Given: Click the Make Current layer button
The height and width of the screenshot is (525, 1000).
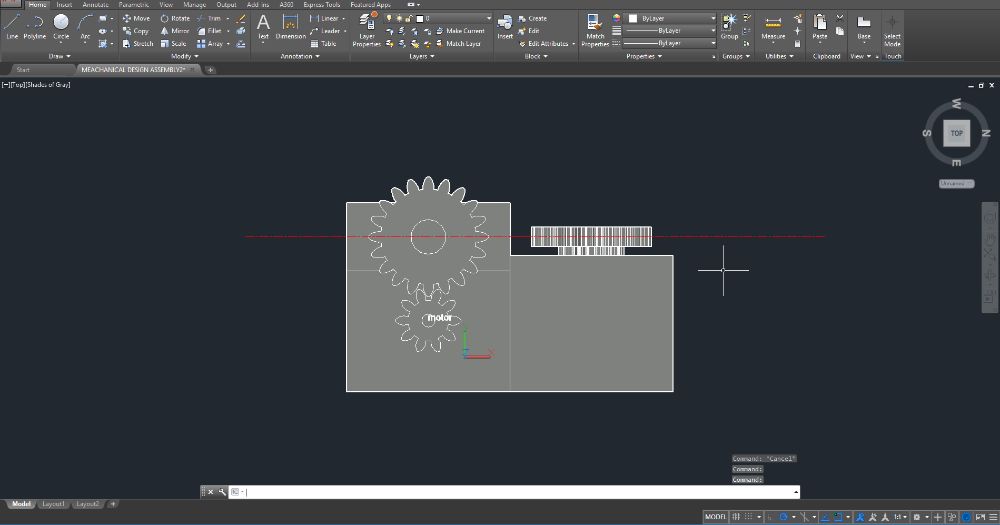Looking at the screenshot, I should coord(460,31).
